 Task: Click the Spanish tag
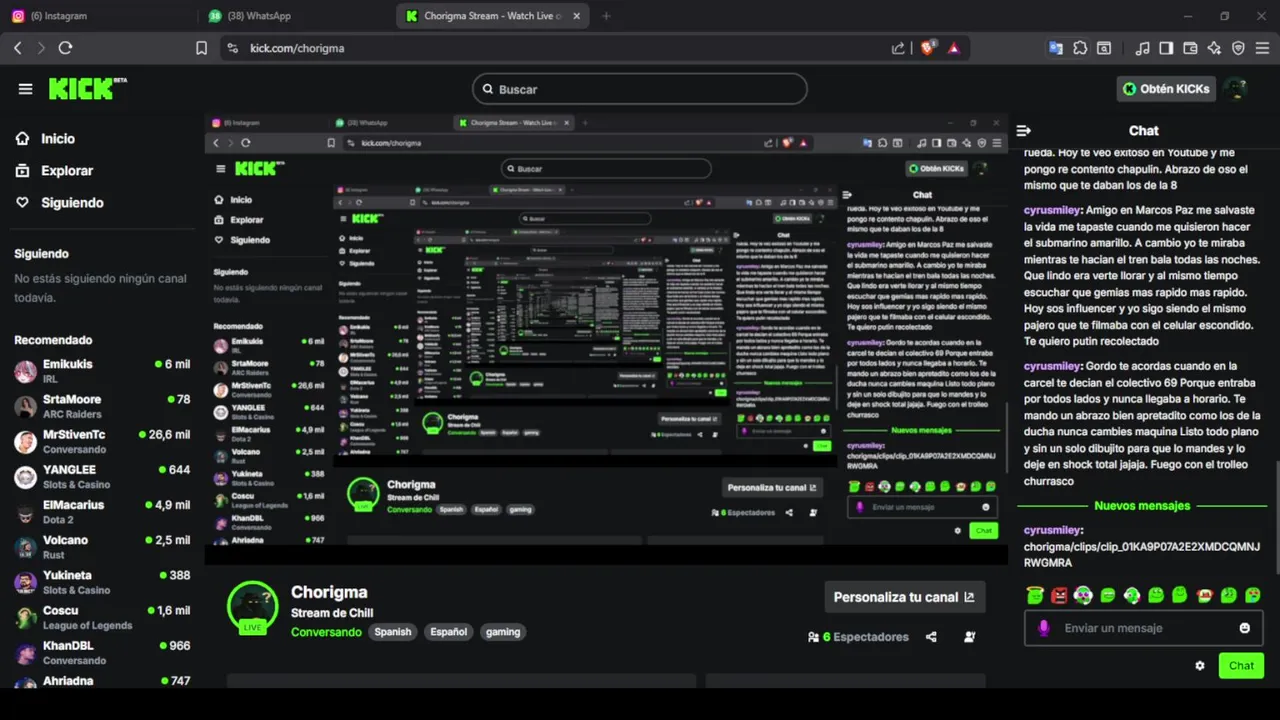click(393, 632)
